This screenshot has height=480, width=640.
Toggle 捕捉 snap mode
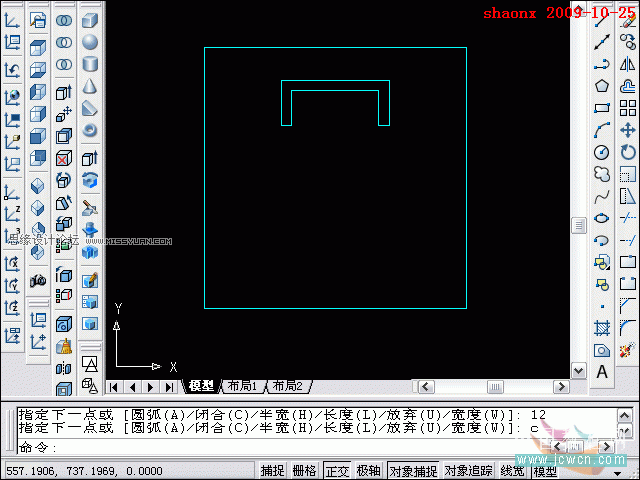pos(272,471)
